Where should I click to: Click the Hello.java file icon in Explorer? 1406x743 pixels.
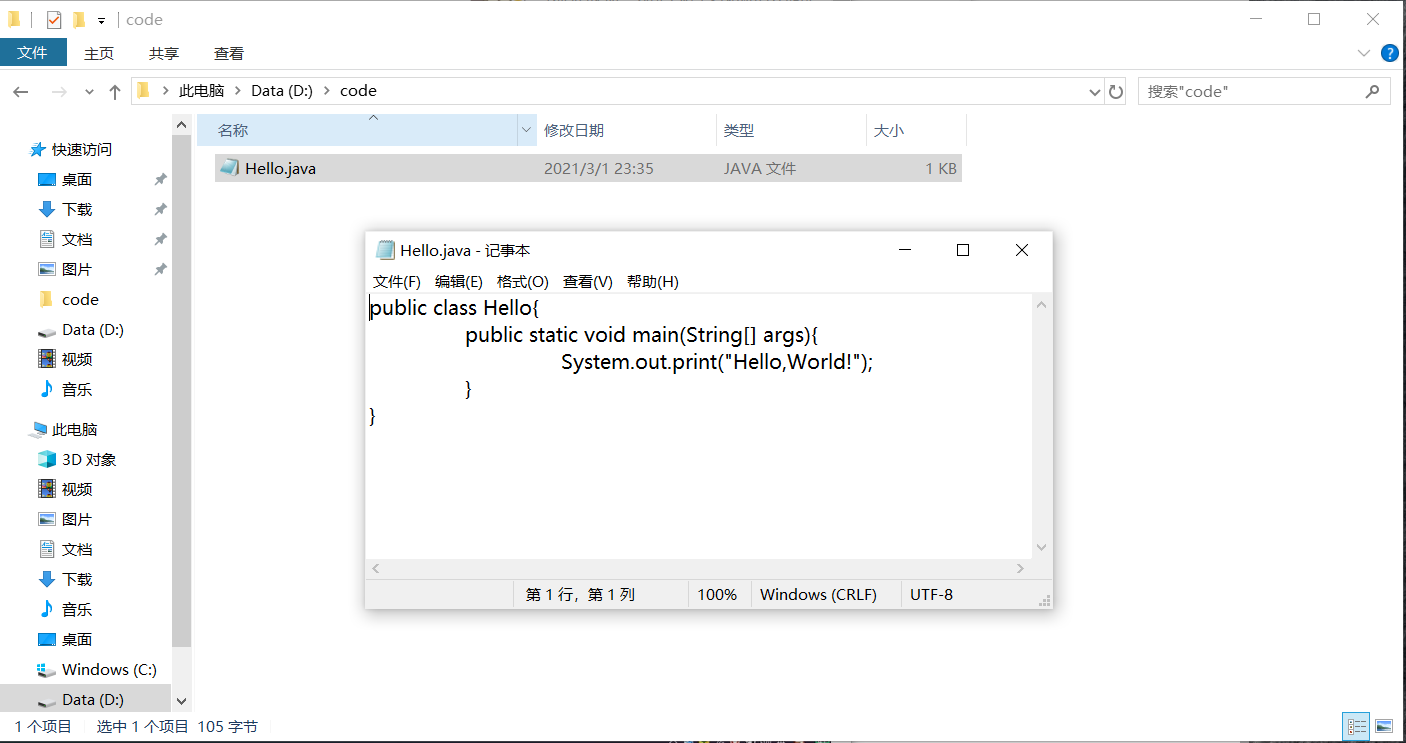click(x=229, y=168)
